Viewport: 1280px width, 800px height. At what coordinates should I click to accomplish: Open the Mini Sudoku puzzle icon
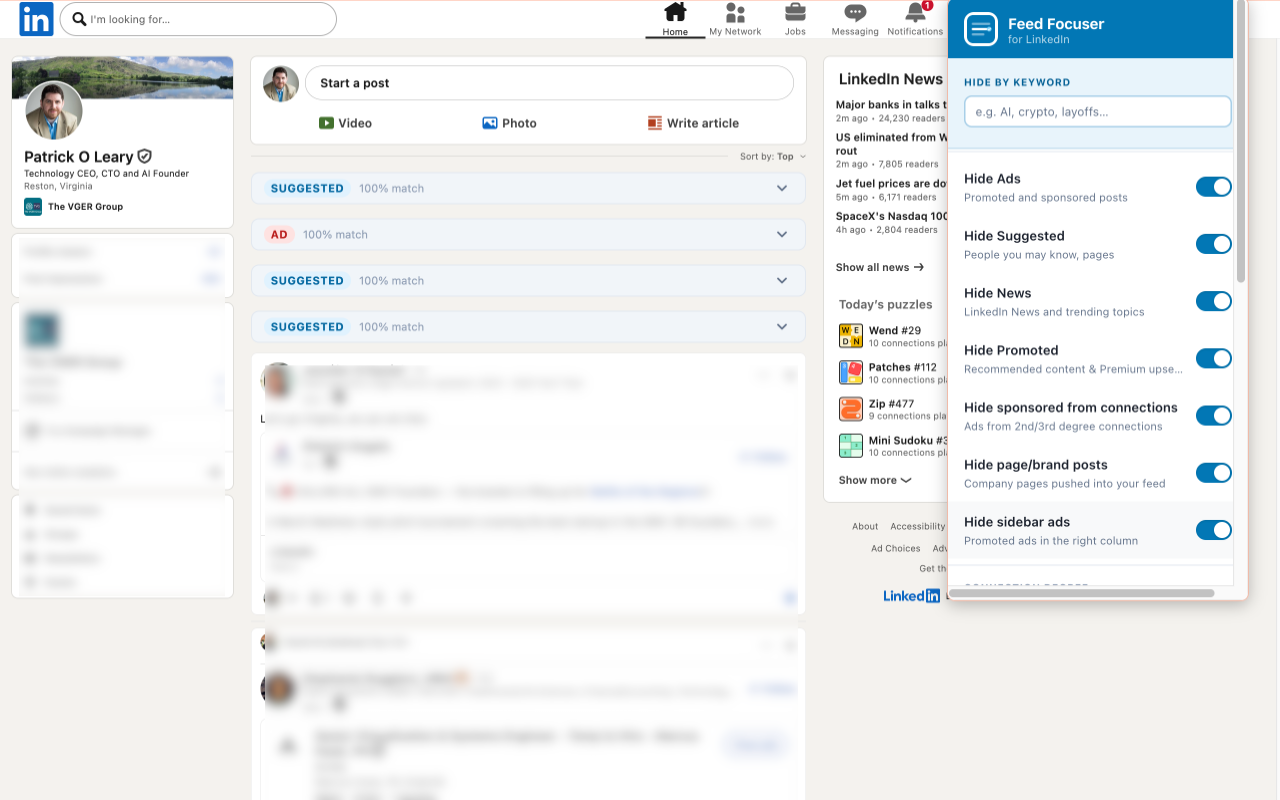(850, 446)
